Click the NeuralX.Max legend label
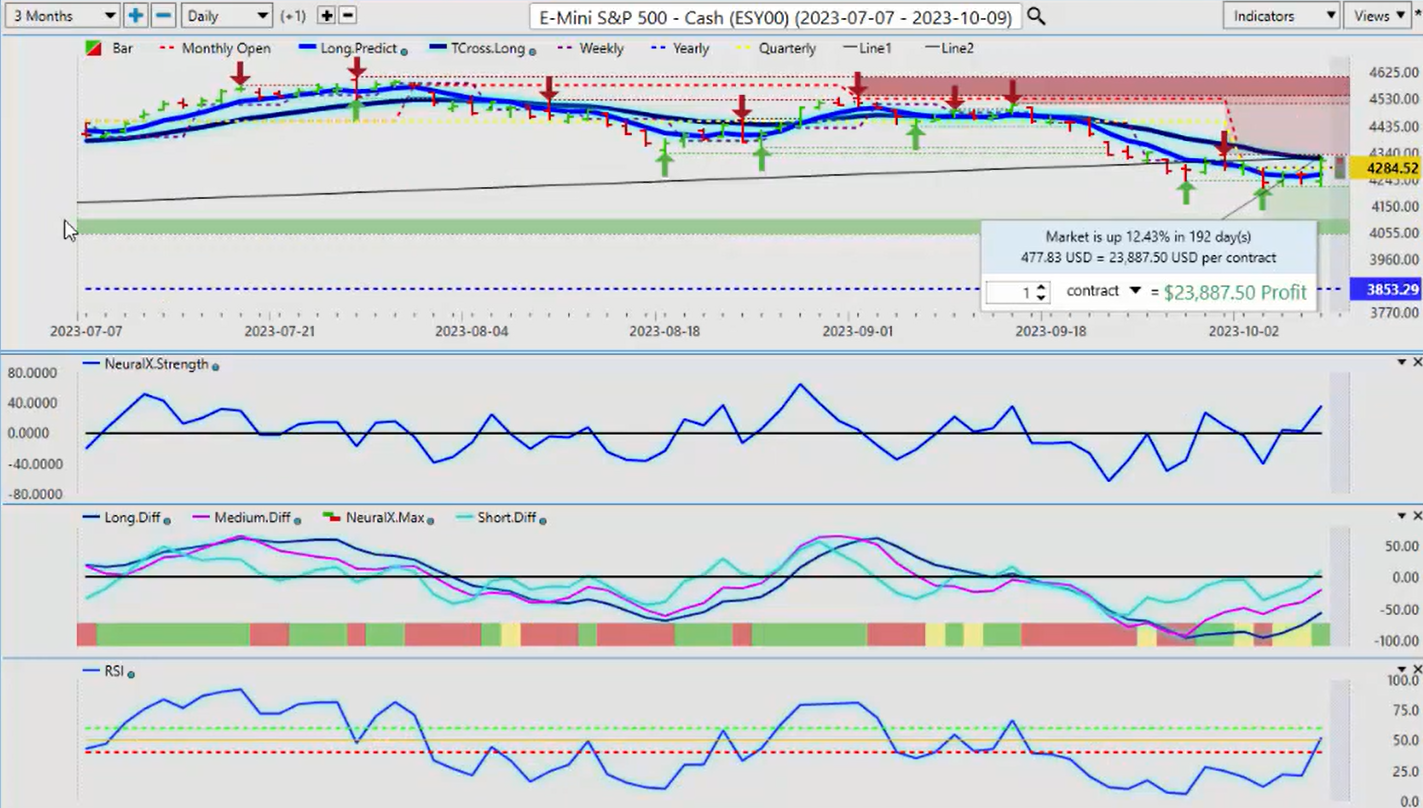 pyautogui.click(x=385, y=518)
